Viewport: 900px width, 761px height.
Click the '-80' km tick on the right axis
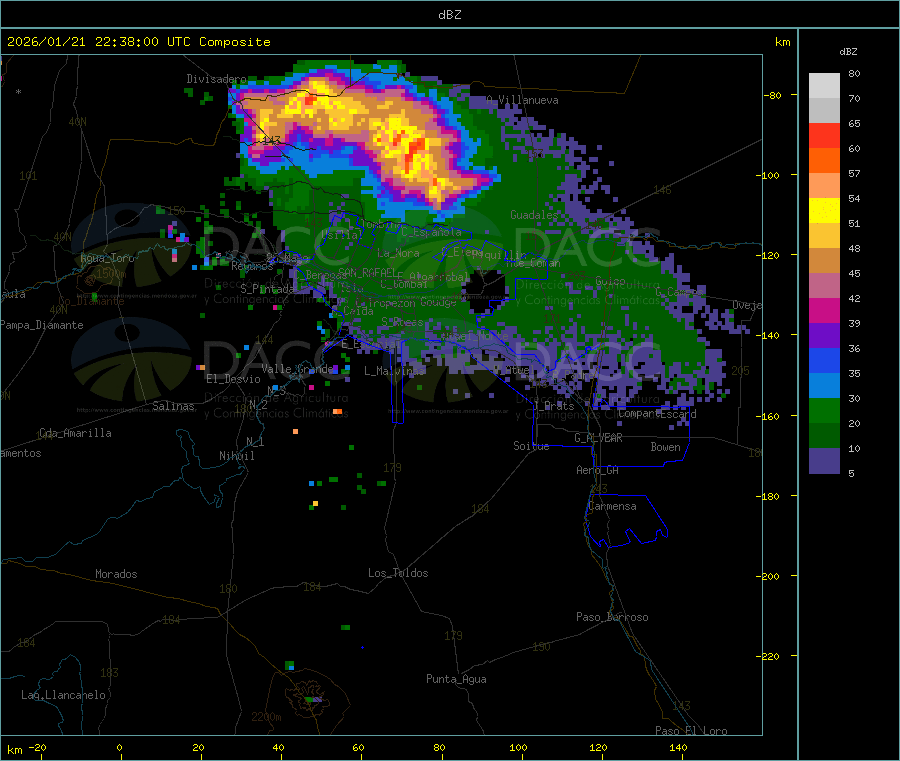tap(773, 95)
